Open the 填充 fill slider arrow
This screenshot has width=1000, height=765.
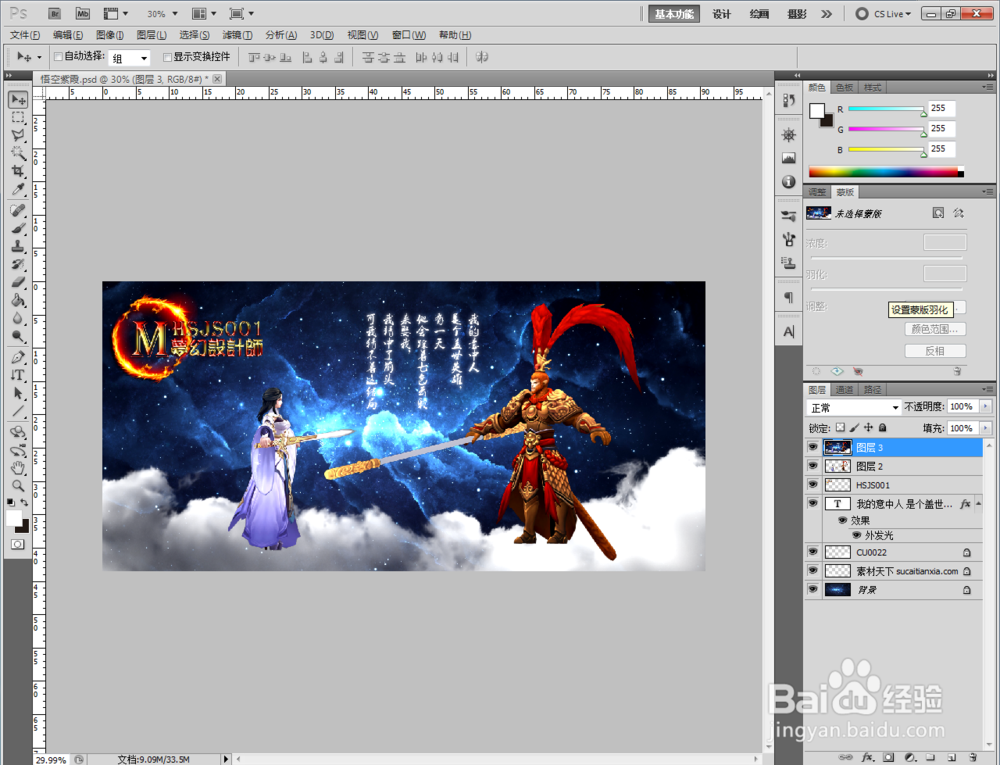tap(986, 428)
